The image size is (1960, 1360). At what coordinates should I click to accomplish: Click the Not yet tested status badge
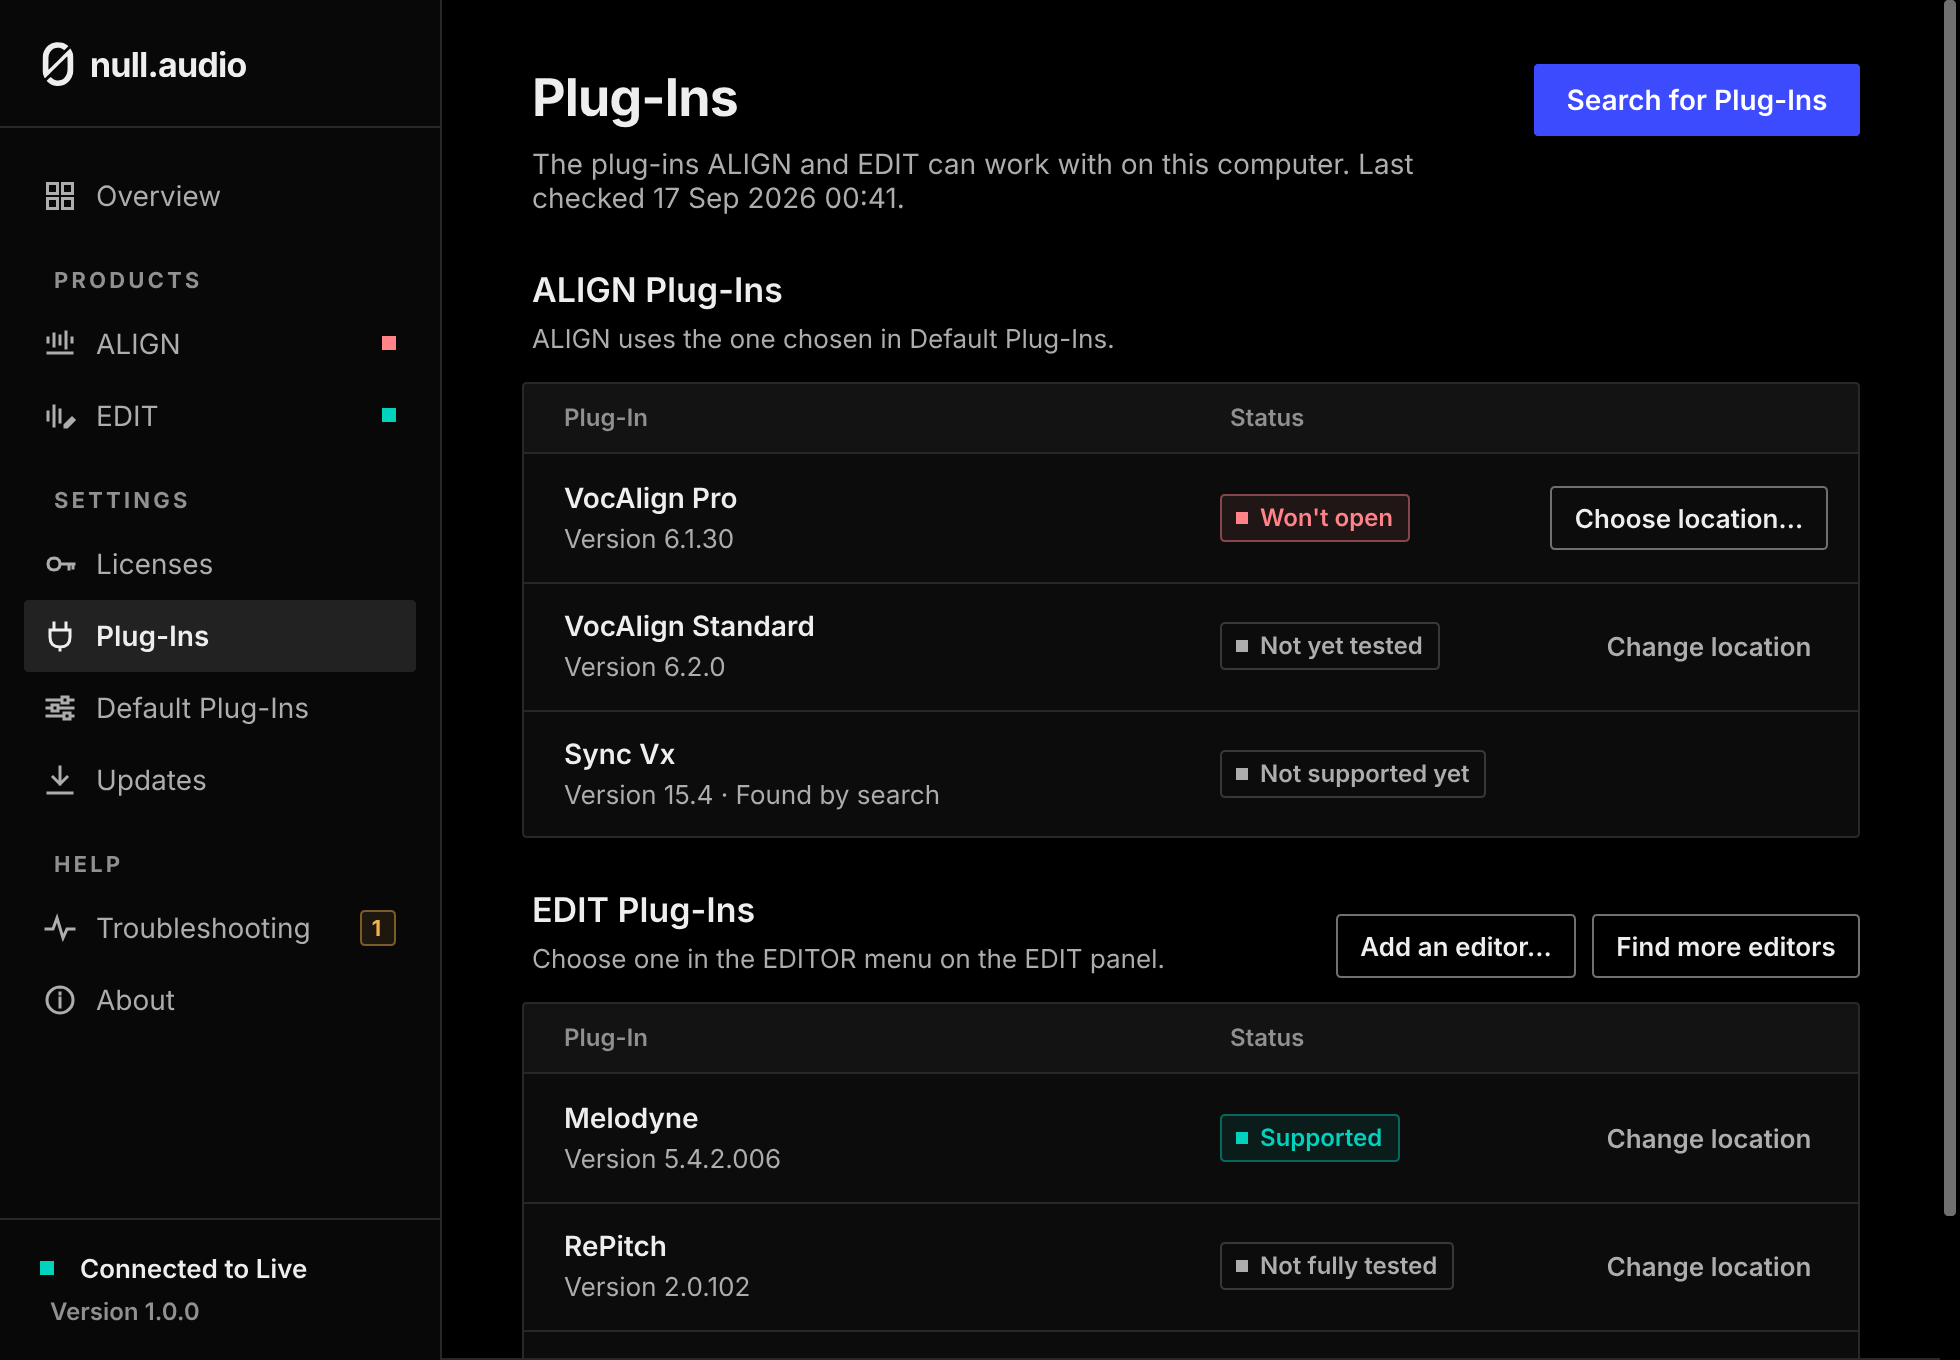click(1329, 646)
